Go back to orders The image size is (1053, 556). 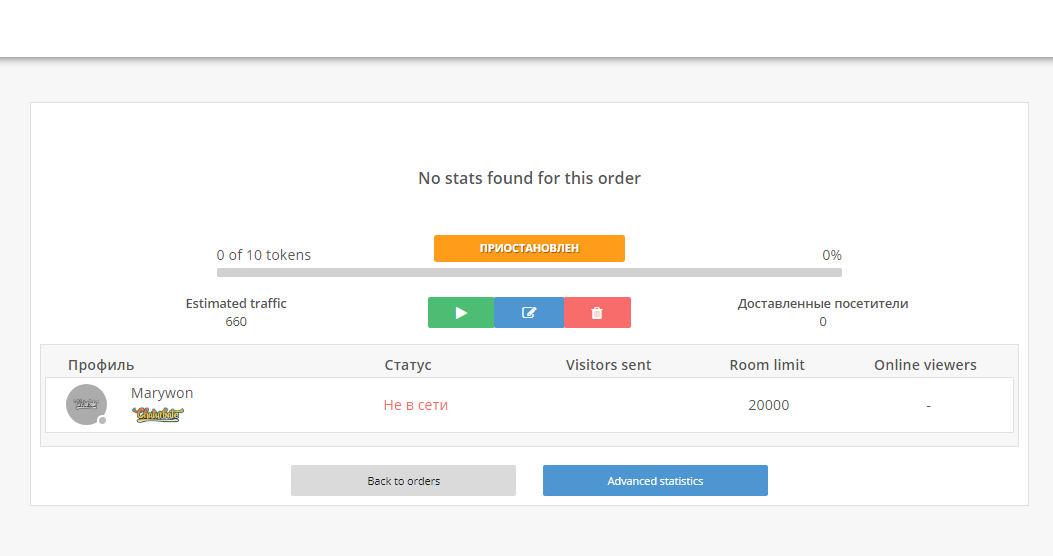[x=403, y=481]
